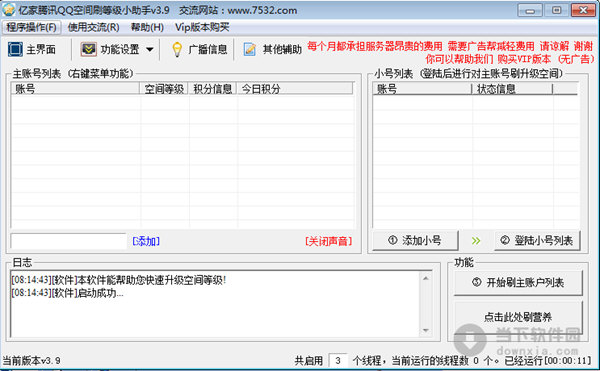The height and width of the screenshot is (371, 600).
Task: Click the 点击此处刷营养 button
Action: (x=518, y=317)
